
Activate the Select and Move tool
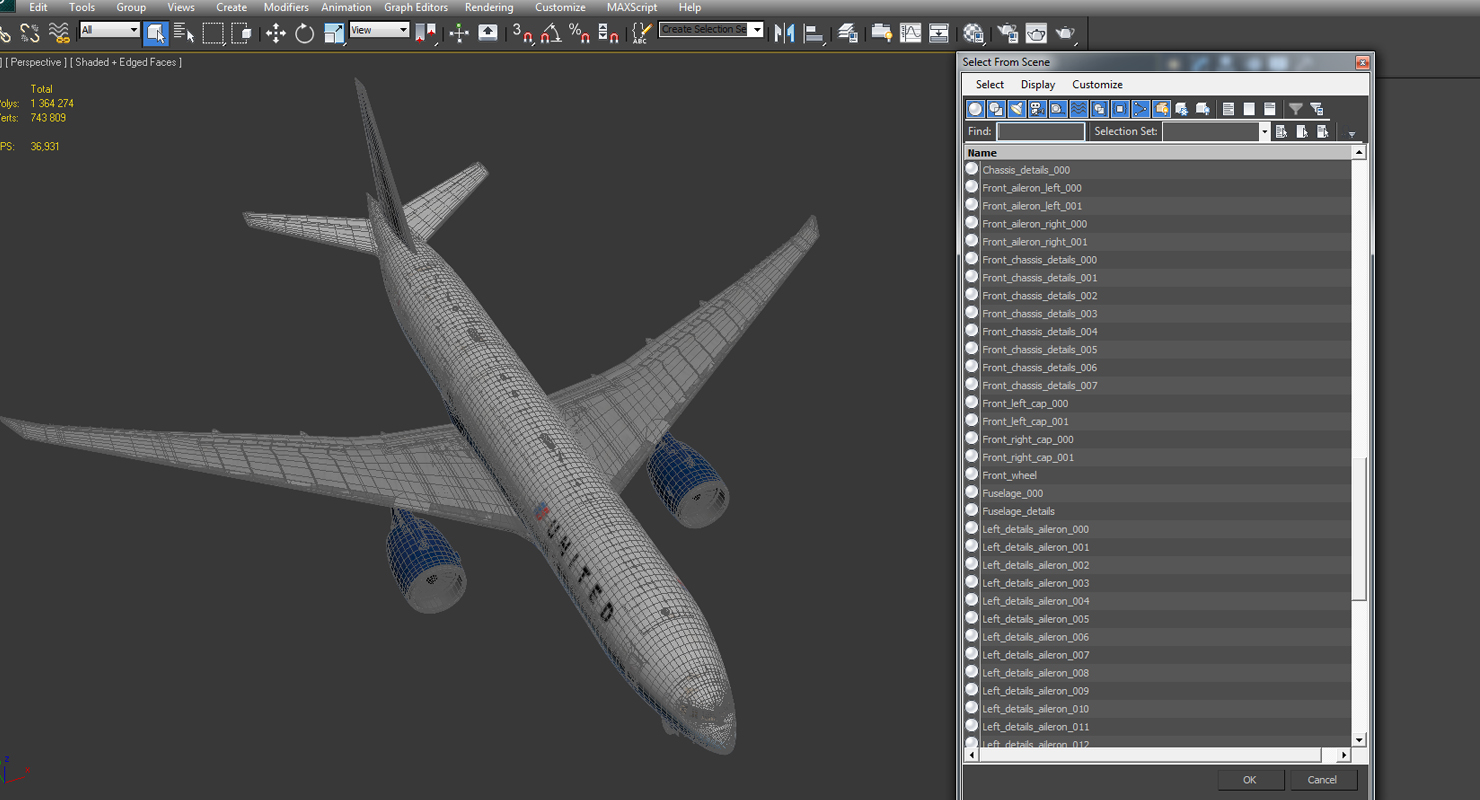click(276, 33)
